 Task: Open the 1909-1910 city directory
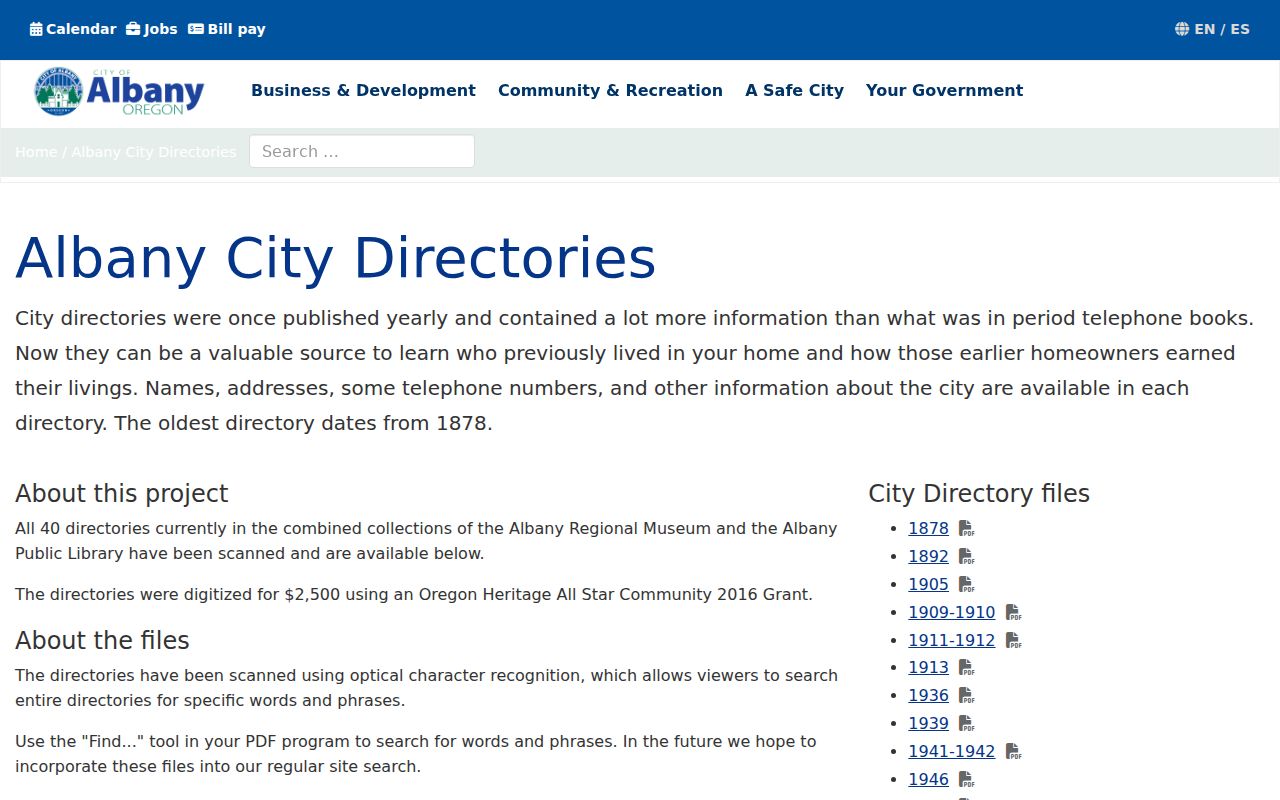pos(951,612)
